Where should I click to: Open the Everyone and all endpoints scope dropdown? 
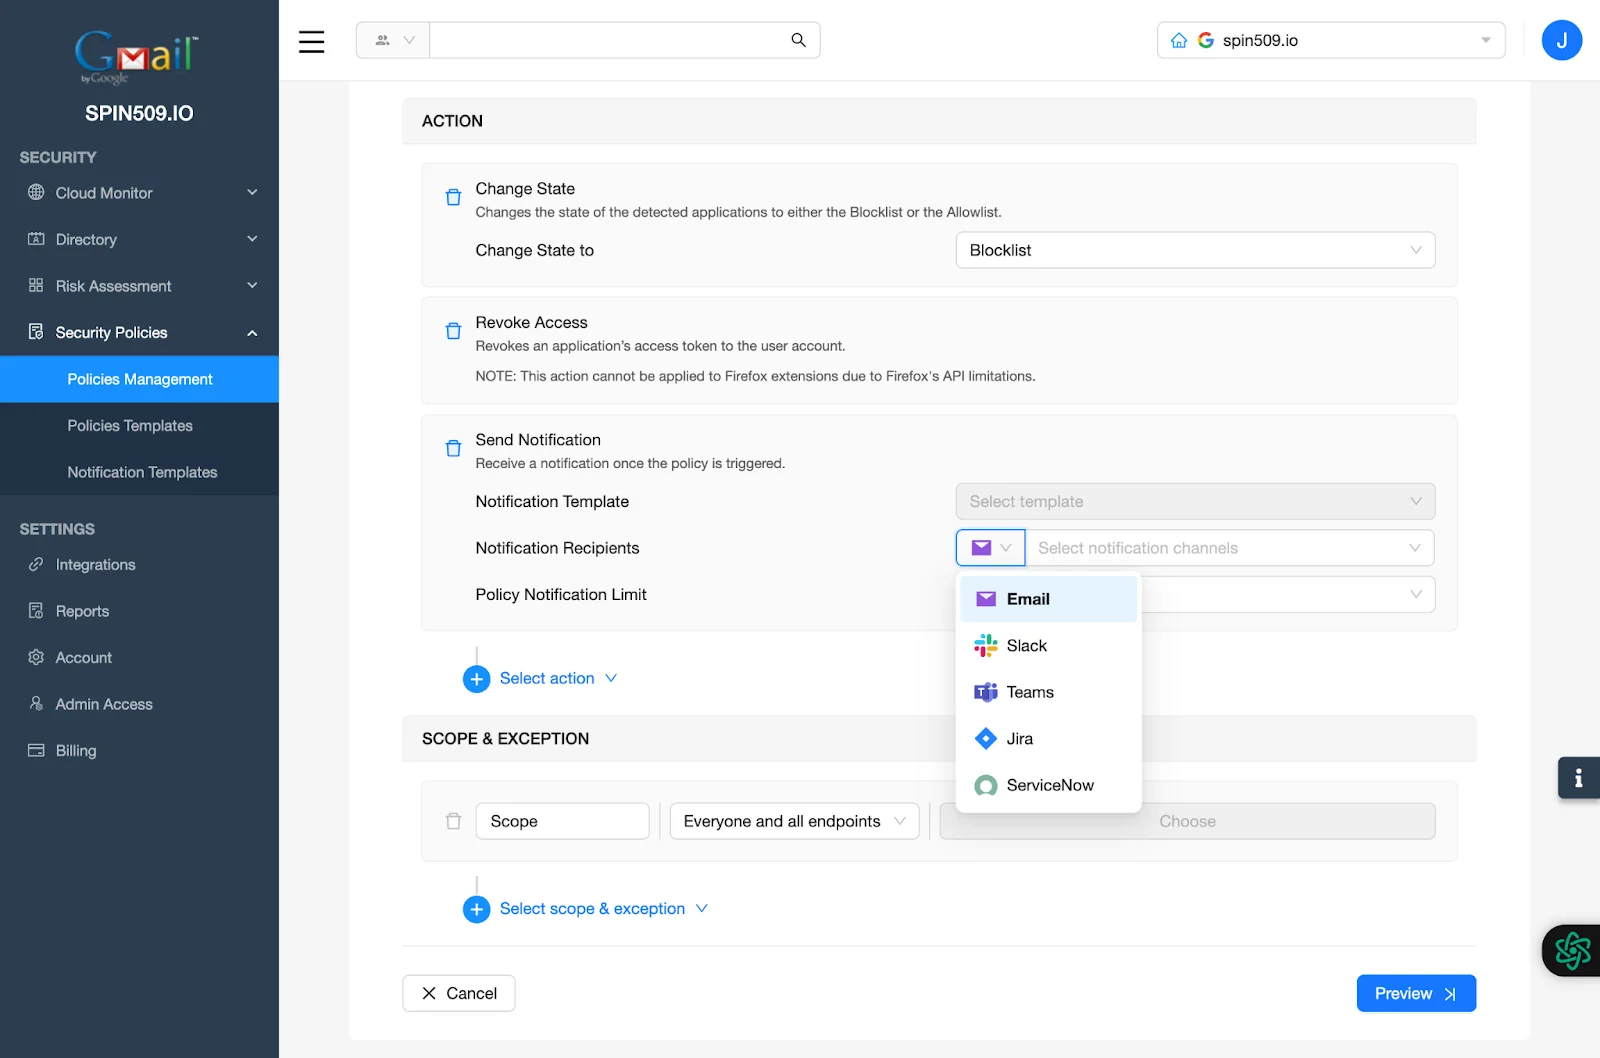point(793,821)
